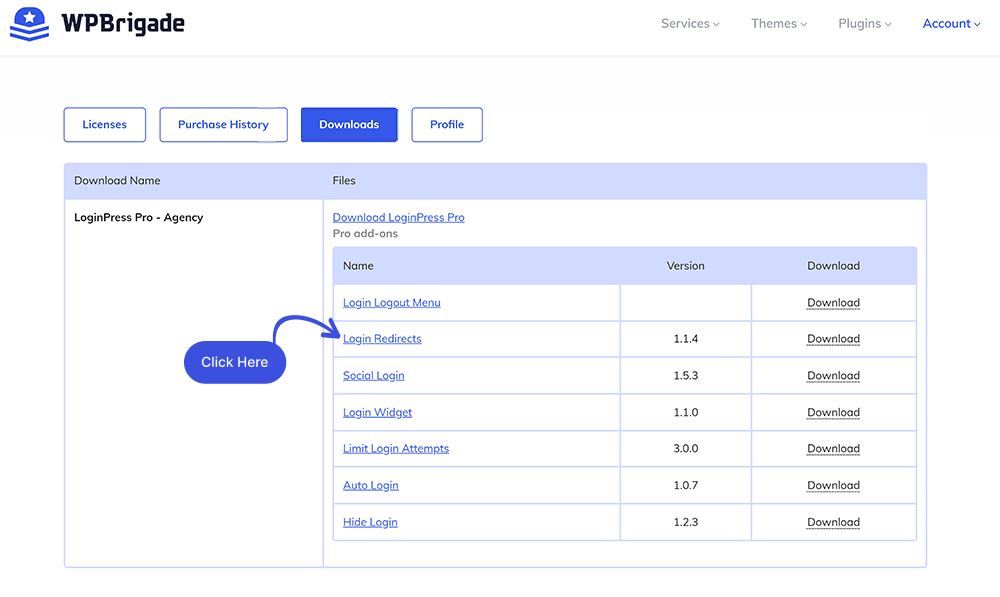The image size is (1000, 597).
Task: Click the Files column header
Action: (x=344, y=181)
